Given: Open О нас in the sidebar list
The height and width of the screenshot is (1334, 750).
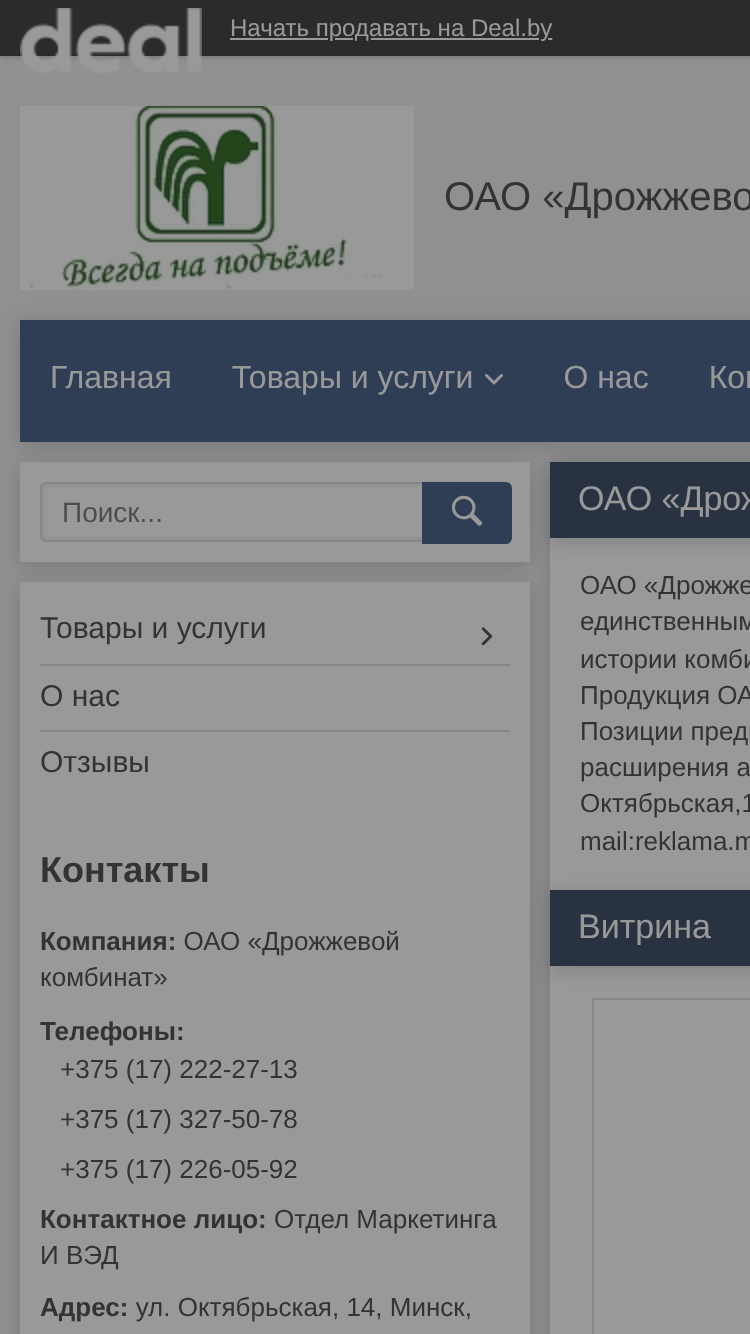Looking at the screenshot, I should pos(80,696).
